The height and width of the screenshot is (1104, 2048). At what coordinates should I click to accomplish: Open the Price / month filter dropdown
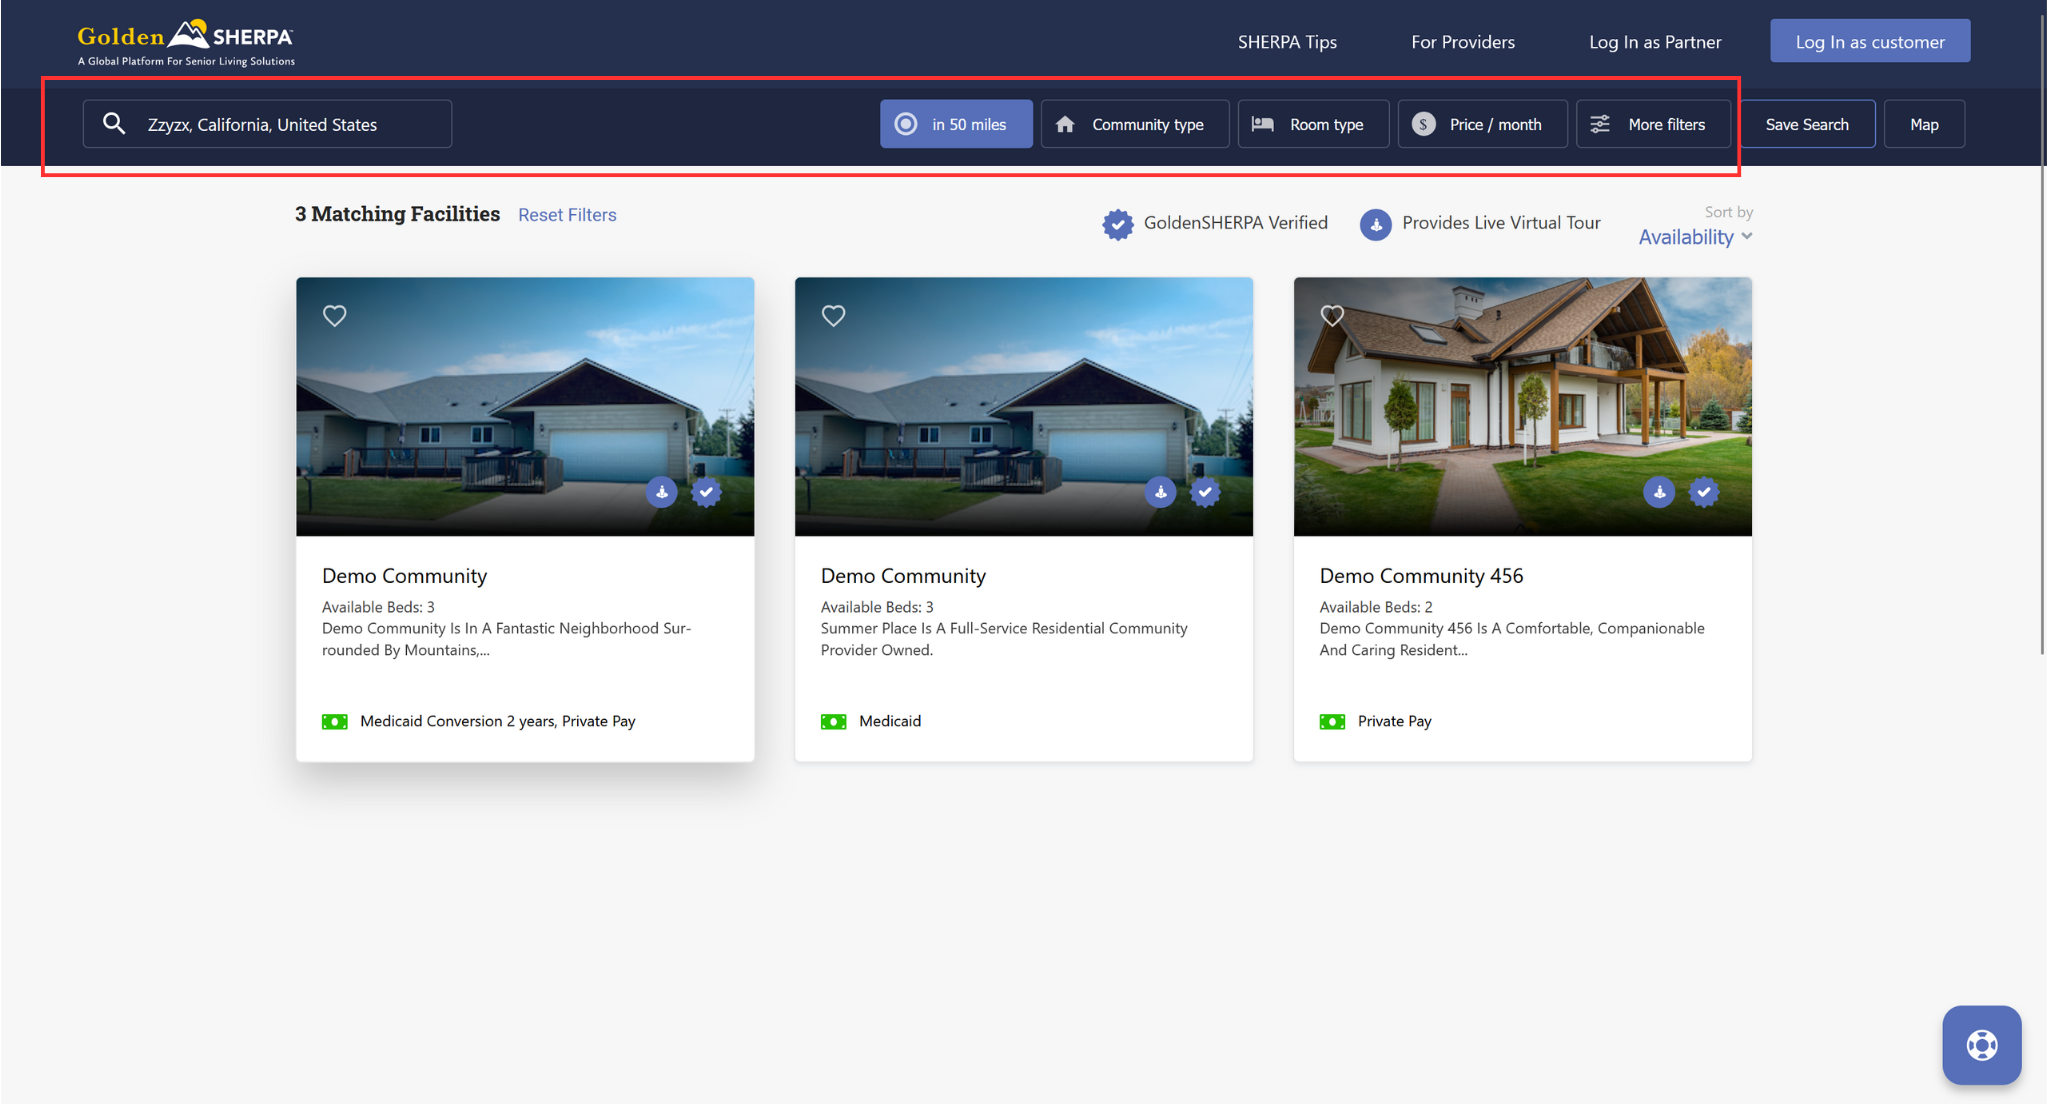1482,124
